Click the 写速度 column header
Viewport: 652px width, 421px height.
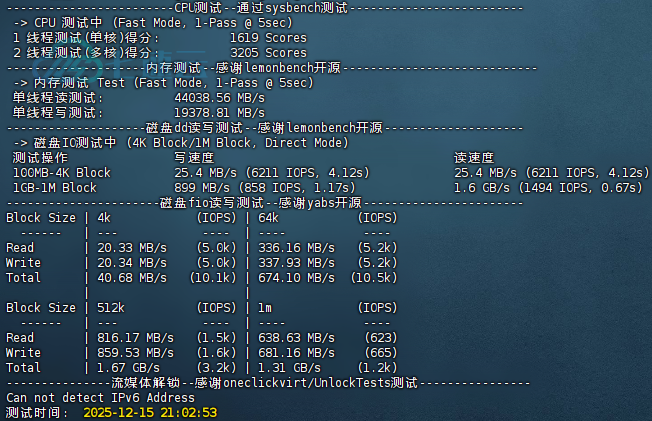(x=194, y=157)
